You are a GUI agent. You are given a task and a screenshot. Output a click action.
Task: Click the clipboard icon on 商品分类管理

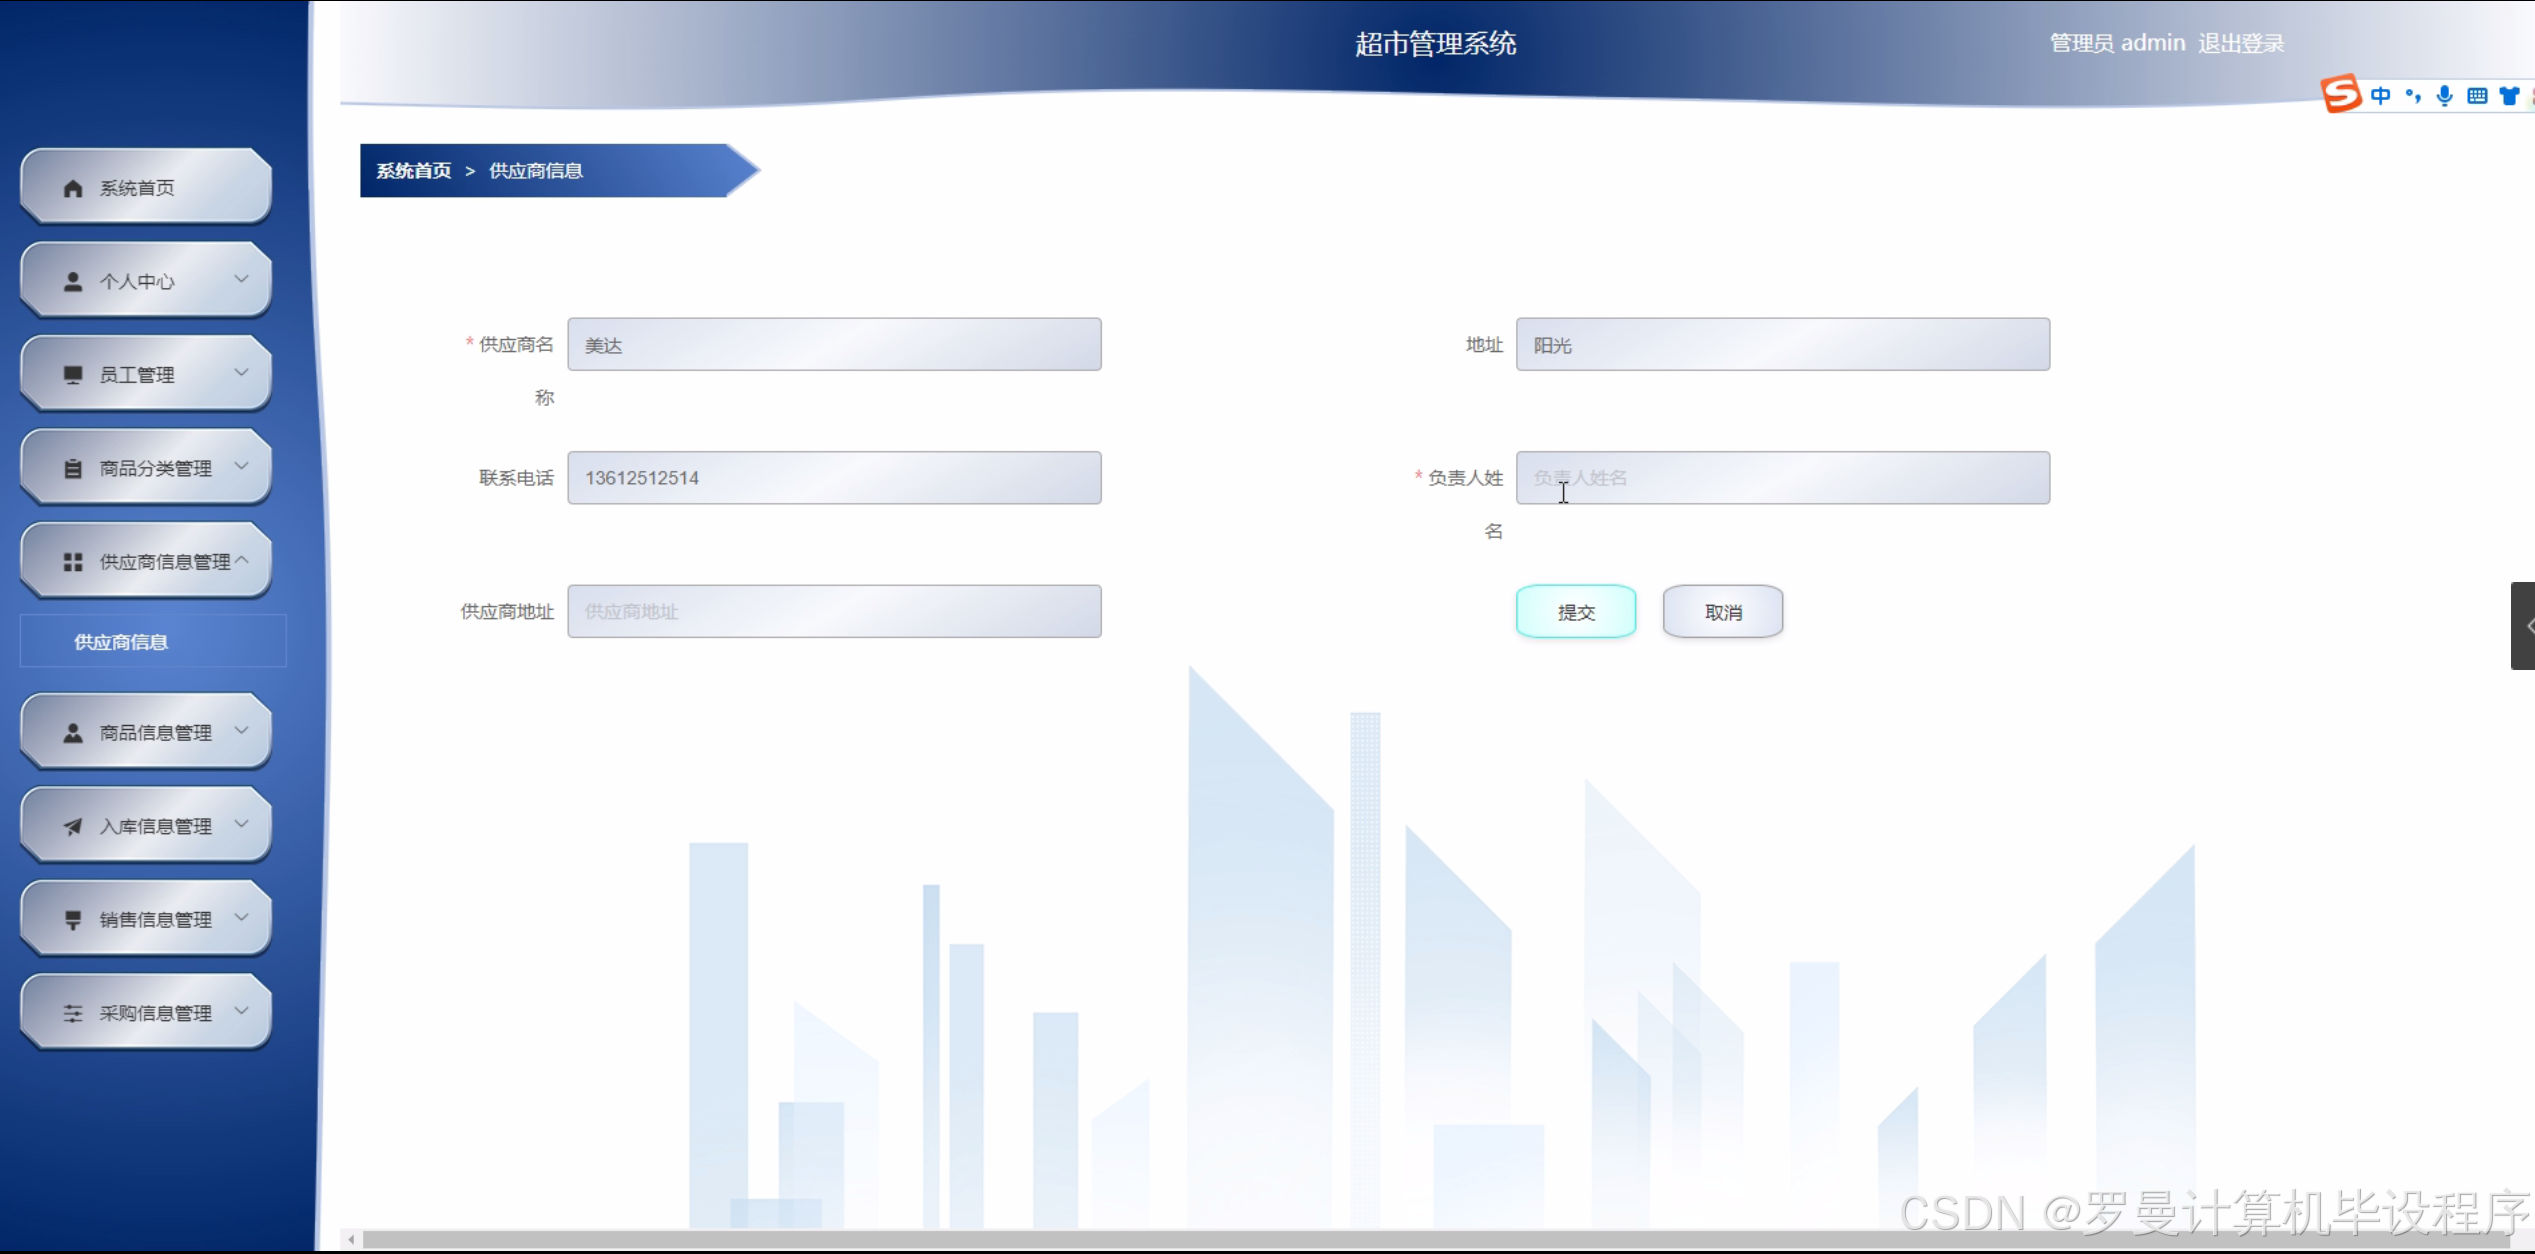coord(72,466)
